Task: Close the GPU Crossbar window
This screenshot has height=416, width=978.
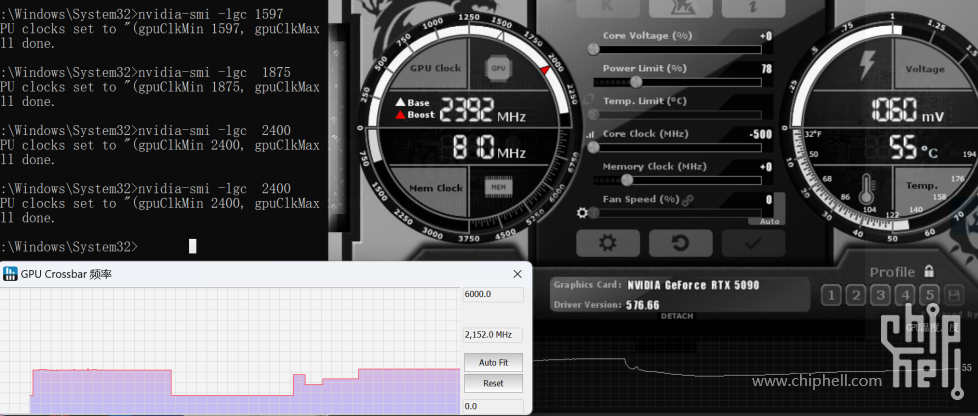Action: coord(517,274)
